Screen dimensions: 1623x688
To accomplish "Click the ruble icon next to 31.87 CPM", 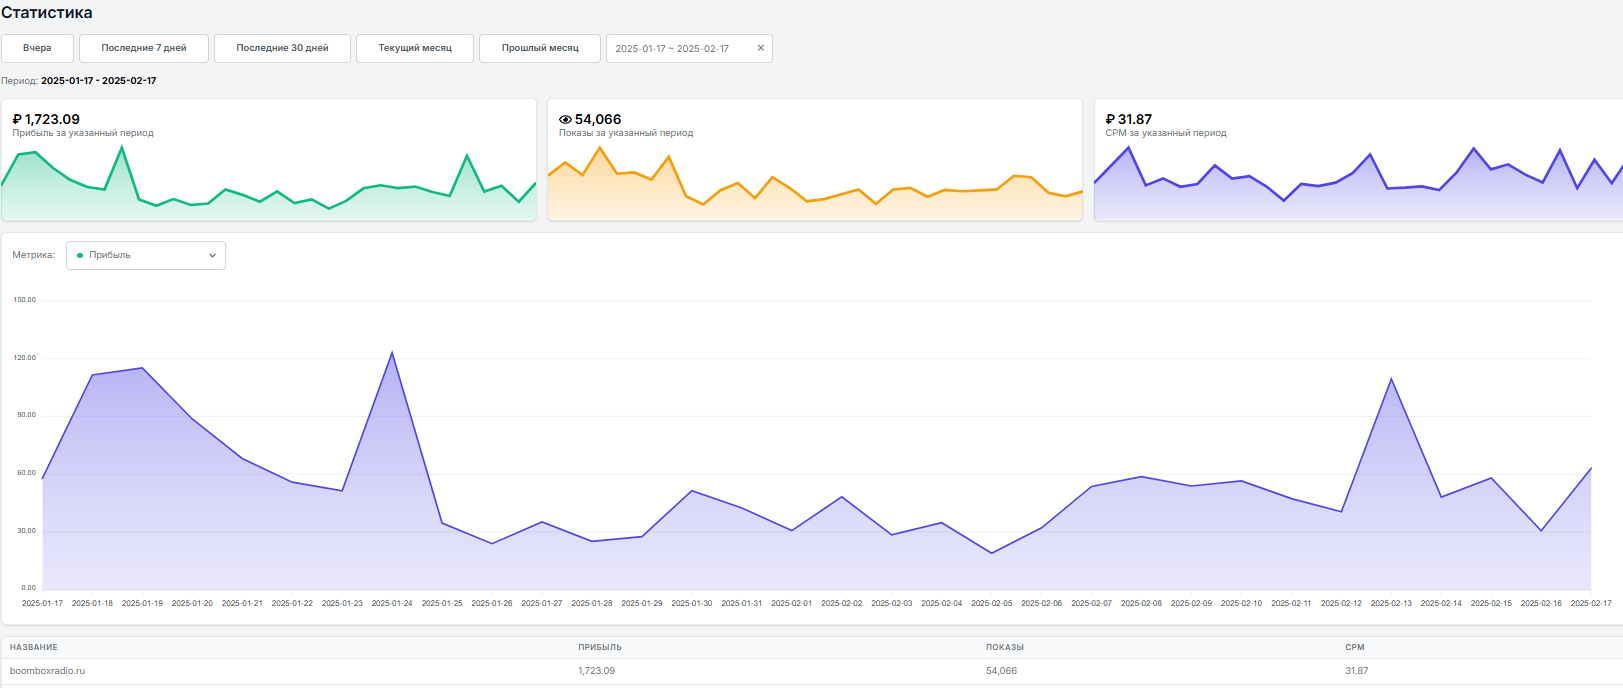I will [x=1110, y=120].
